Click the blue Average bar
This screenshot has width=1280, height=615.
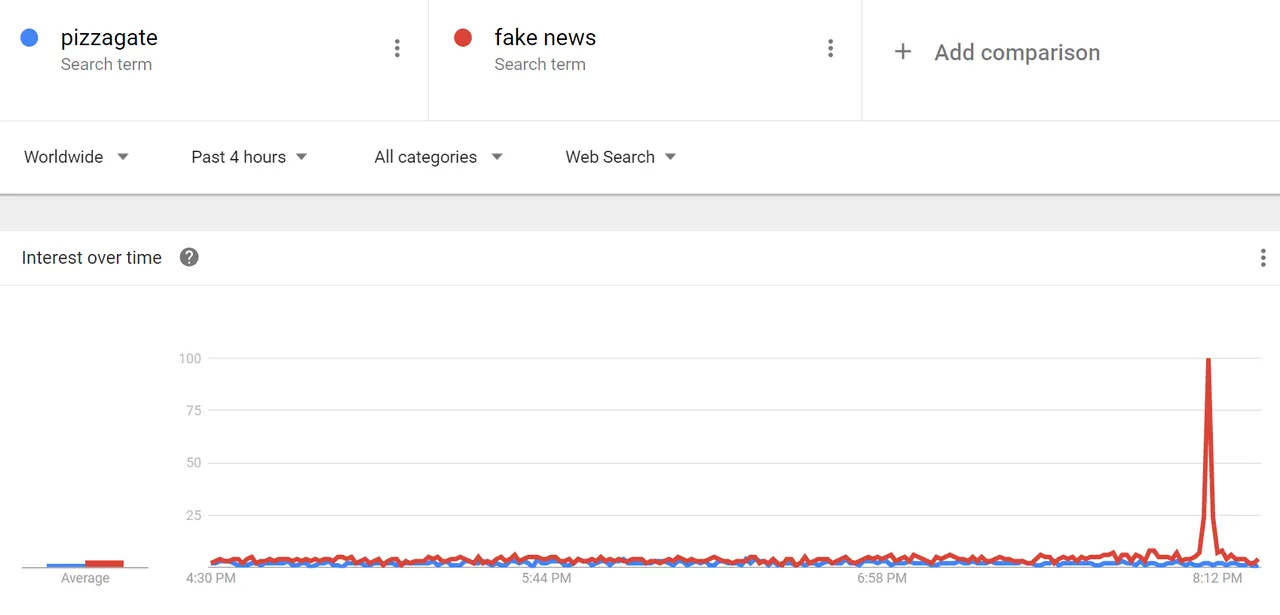(65, 566)
